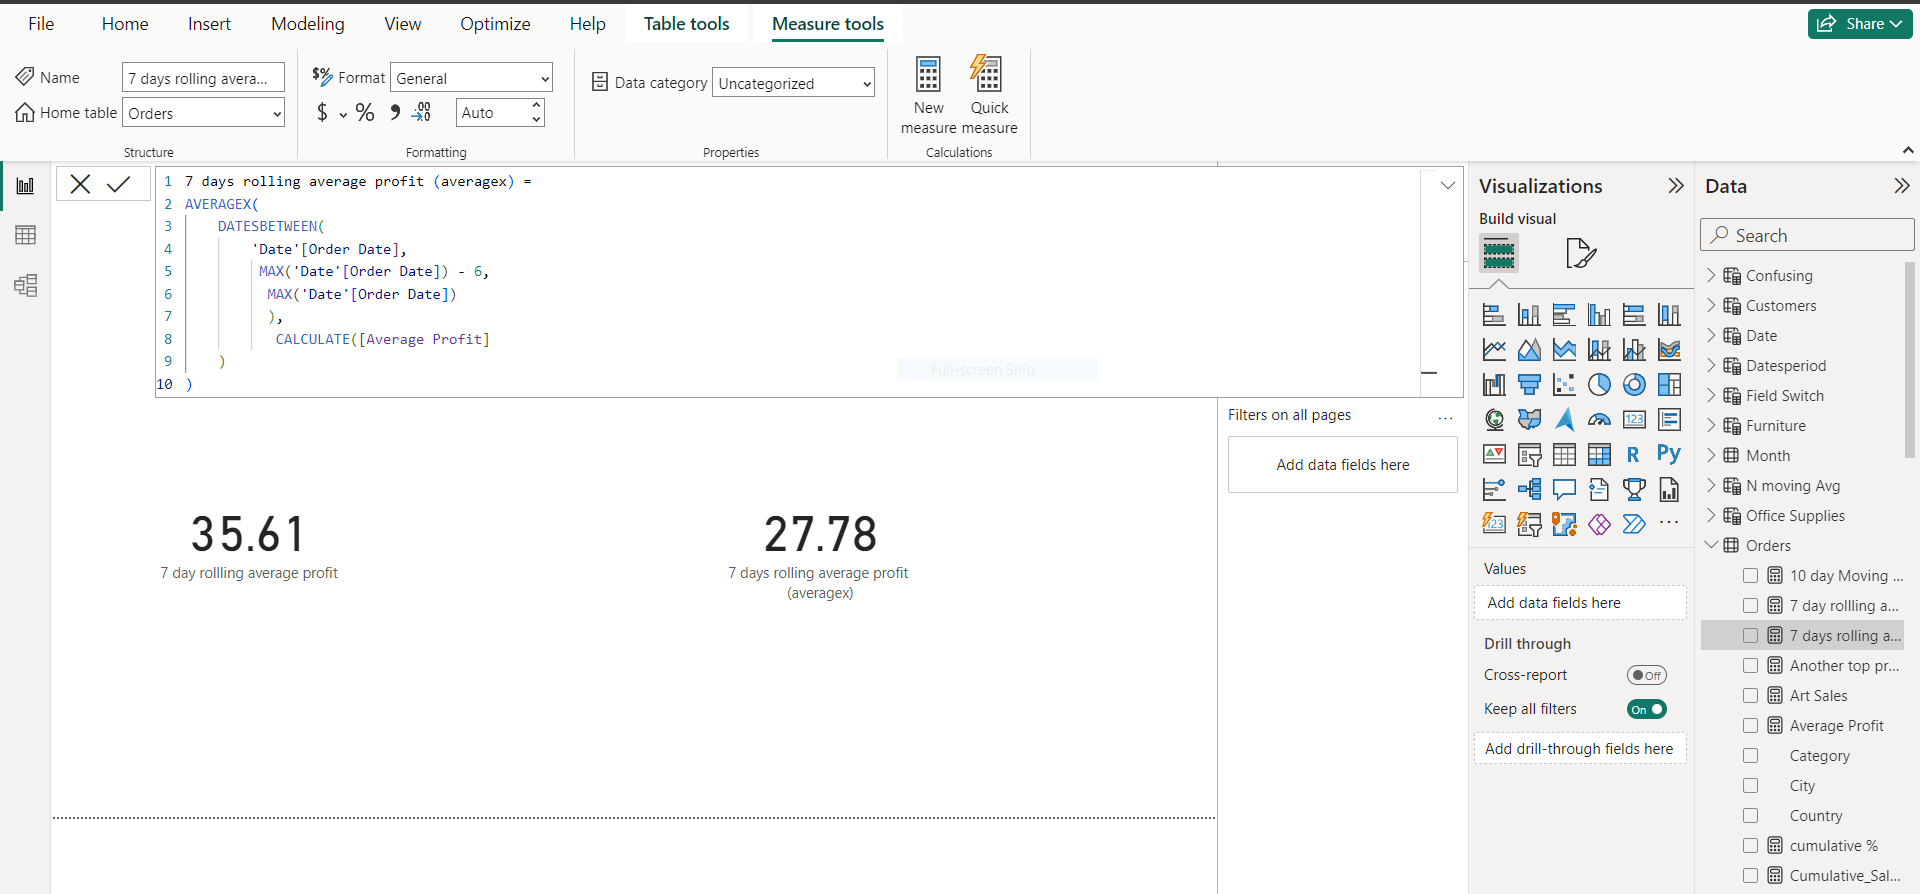Open Data category dropdown

793,83
